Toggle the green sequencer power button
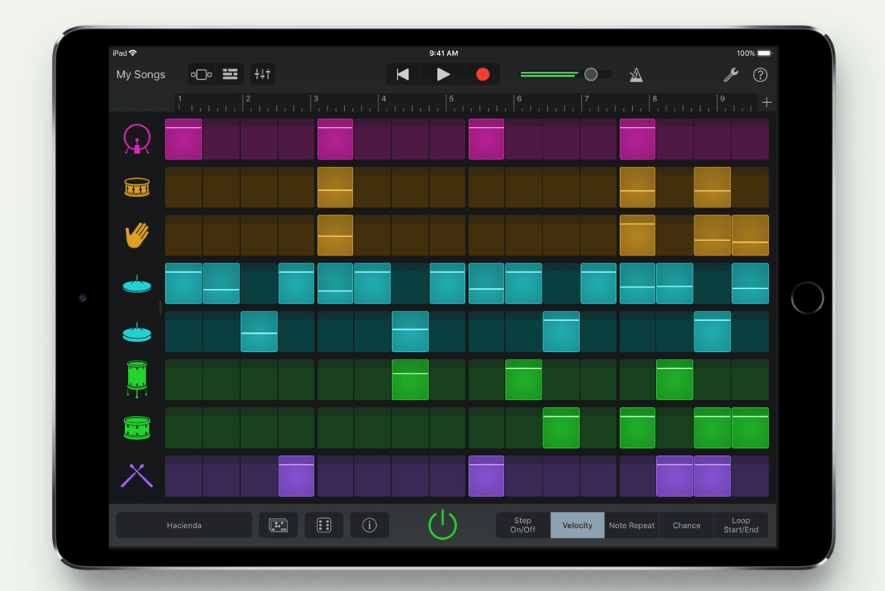The image size is (885, 591). 442,524
